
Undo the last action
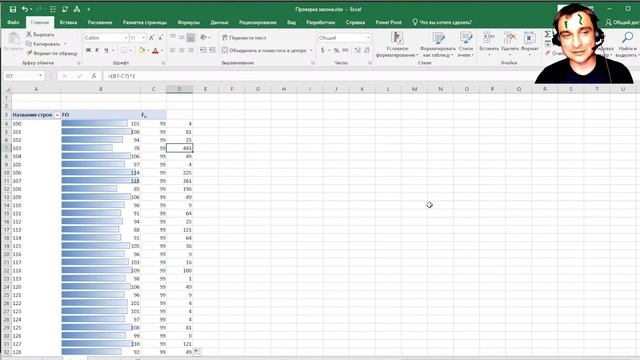click(x=25, y=9)
